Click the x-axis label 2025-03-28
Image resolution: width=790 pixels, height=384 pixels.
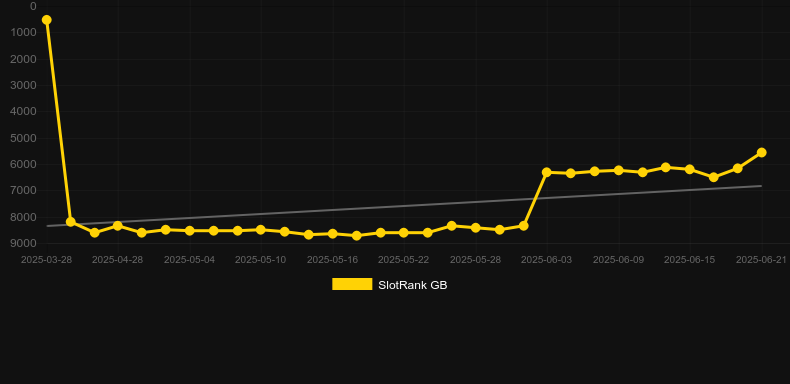(x=46, y=260)
